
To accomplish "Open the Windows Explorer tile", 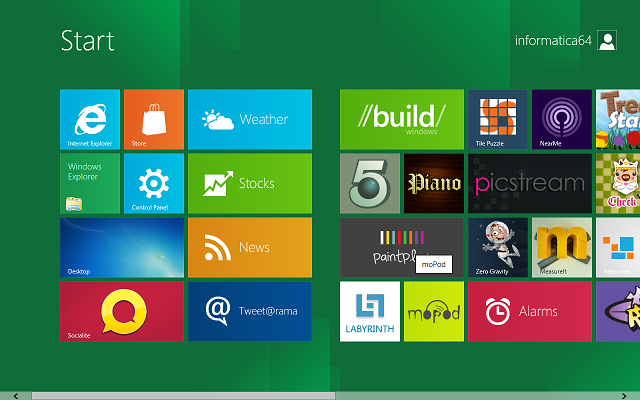I will pos(90,183).
